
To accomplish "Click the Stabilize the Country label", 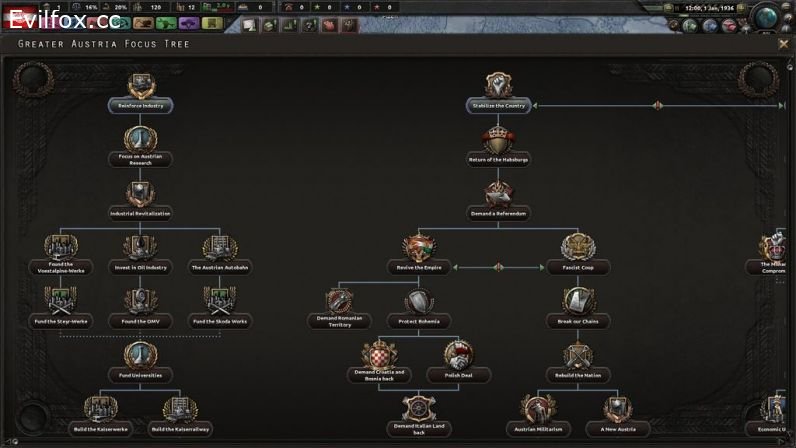I will click(x=499, y=105).
